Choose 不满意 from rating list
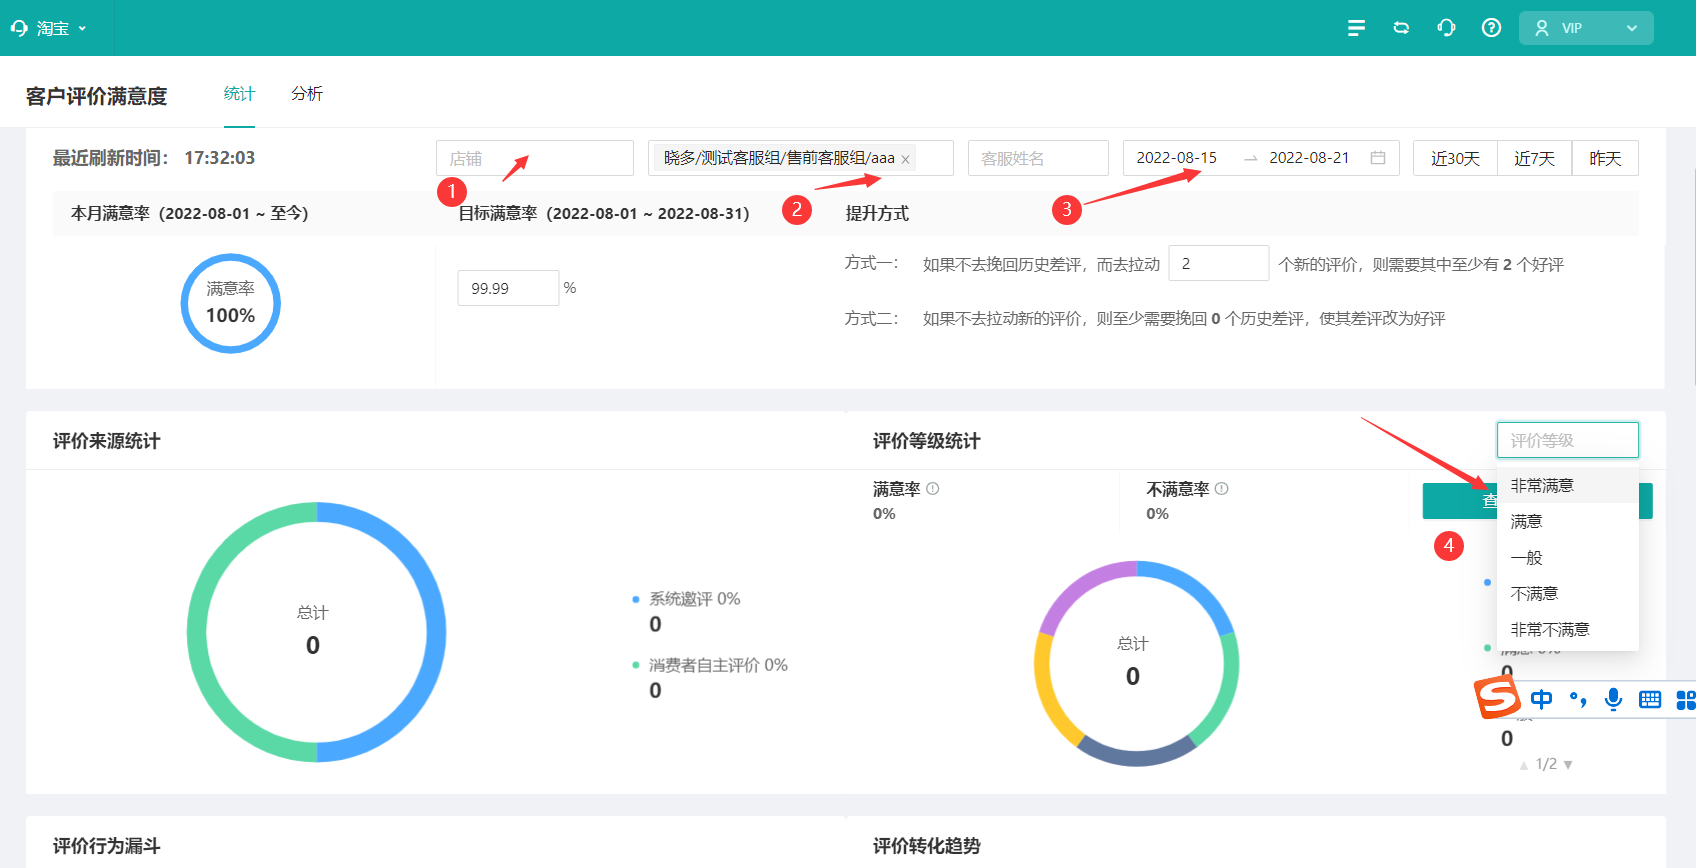 1568,593
